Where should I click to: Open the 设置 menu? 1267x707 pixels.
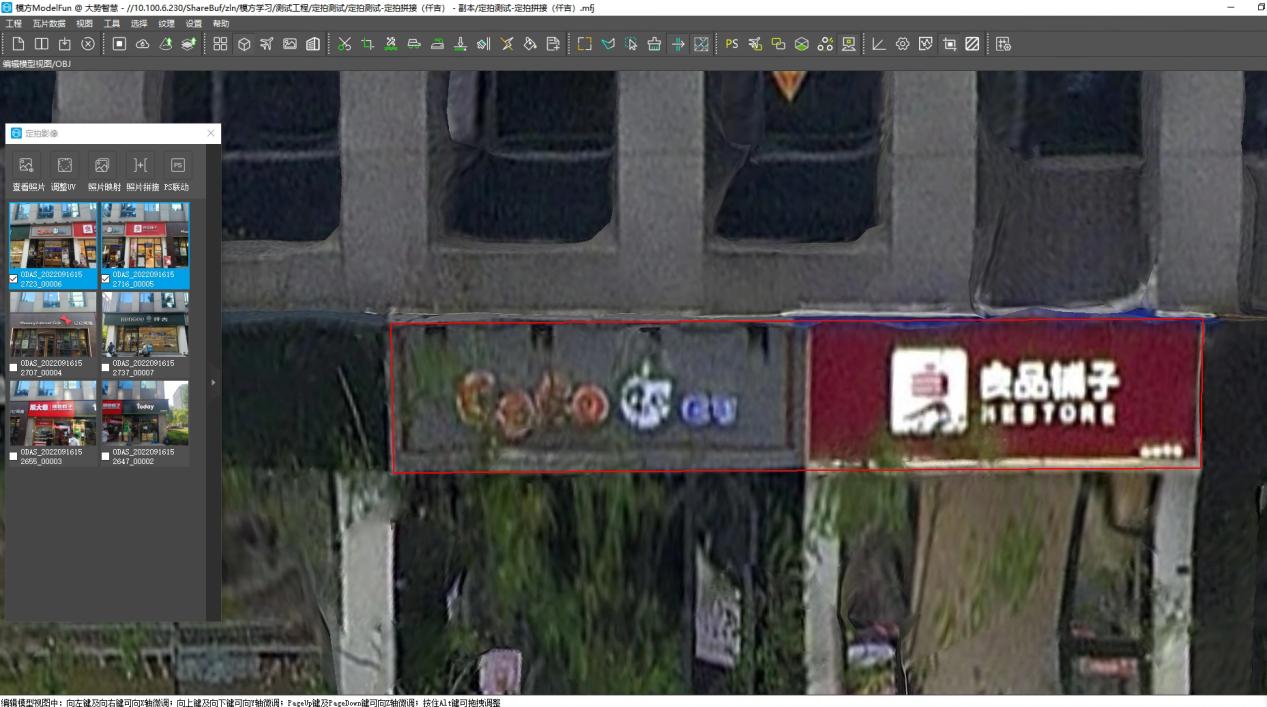193,23
